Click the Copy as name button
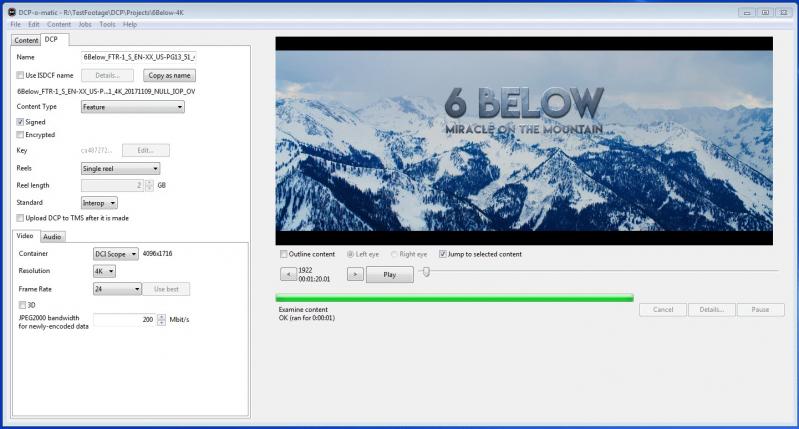The height and width of the screenshot is (429, 799). (x=169, y=75)
